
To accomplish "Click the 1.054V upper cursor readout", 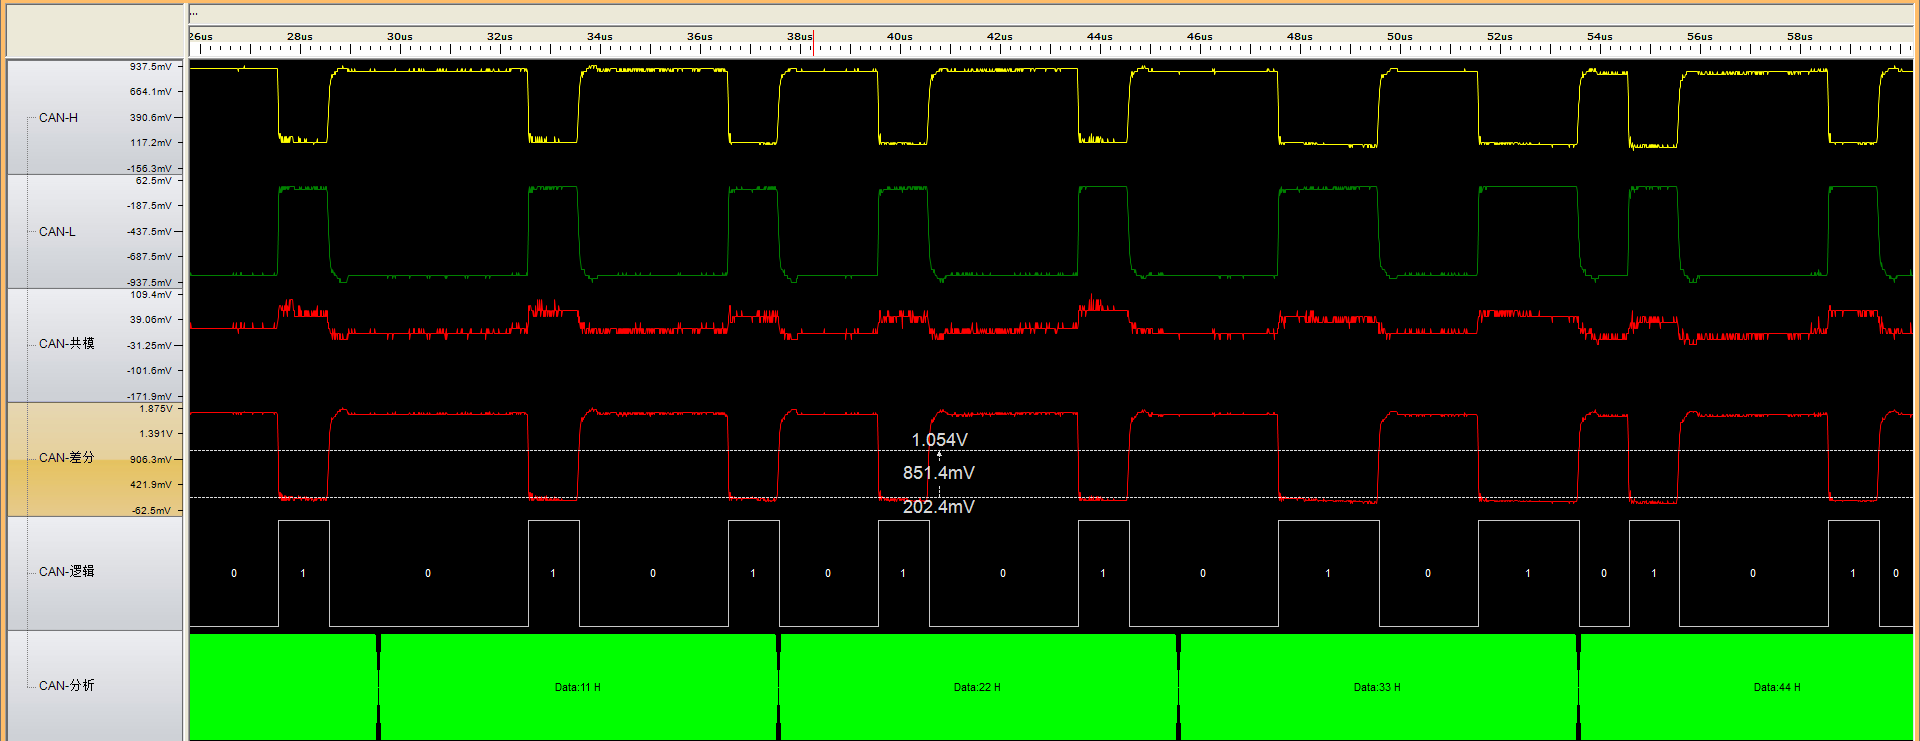I will [x=939, y=440].
